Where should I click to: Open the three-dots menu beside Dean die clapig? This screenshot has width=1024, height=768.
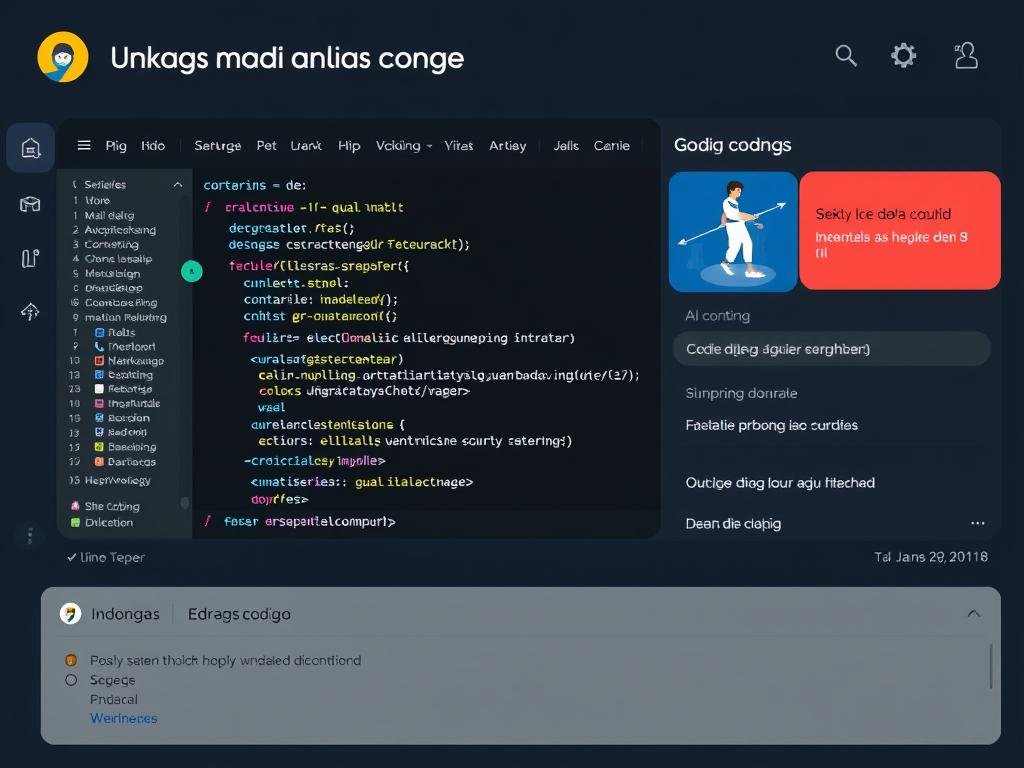[x=978, y=523]
